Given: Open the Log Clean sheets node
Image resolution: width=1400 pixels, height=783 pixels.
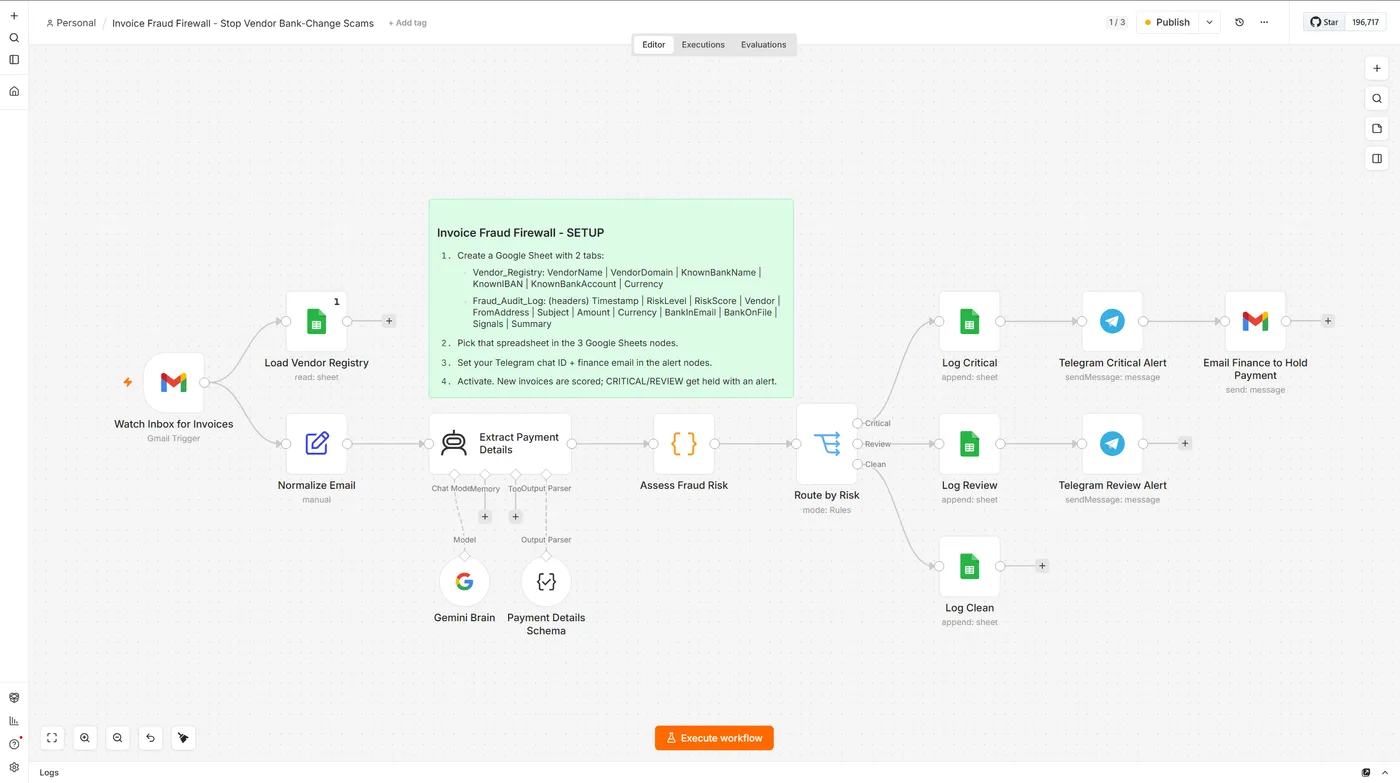Looking at the screenshot, I should 969,566.
